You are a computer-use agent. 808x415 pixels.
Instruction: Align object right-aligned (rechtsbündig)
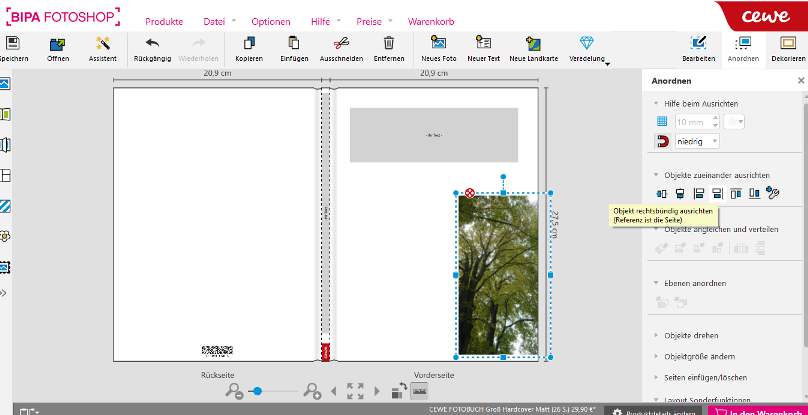717,193
